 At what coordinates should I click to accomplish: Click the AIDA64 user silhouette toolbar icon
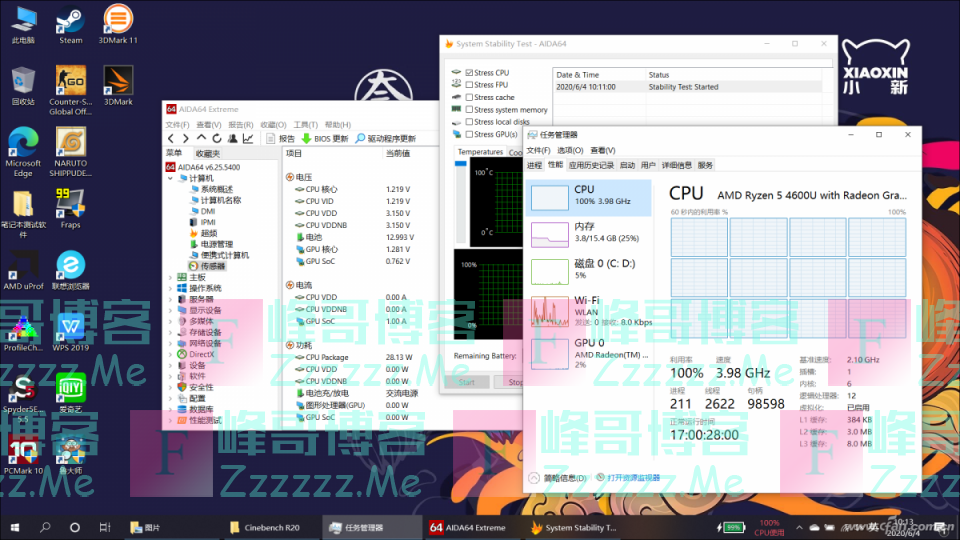point(233,138)
